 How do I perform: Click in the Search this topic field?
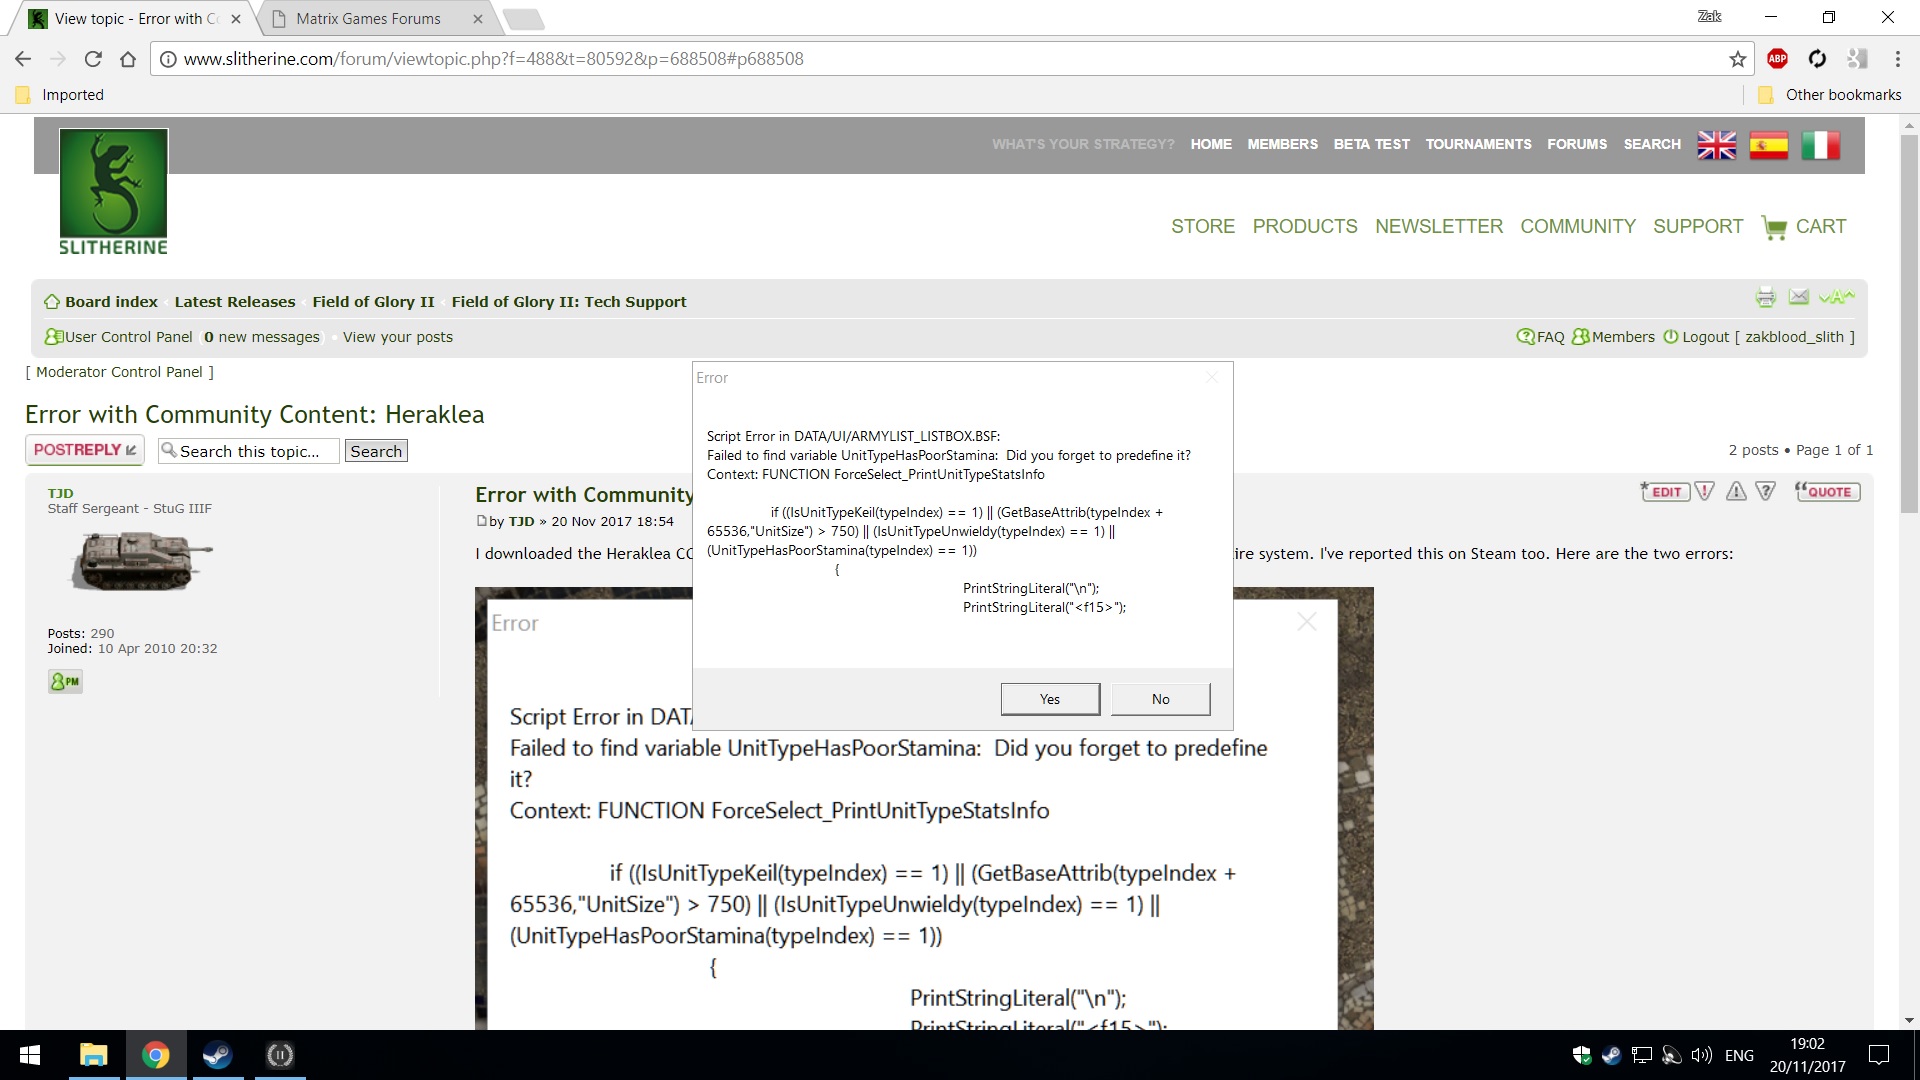pos(249,451)
